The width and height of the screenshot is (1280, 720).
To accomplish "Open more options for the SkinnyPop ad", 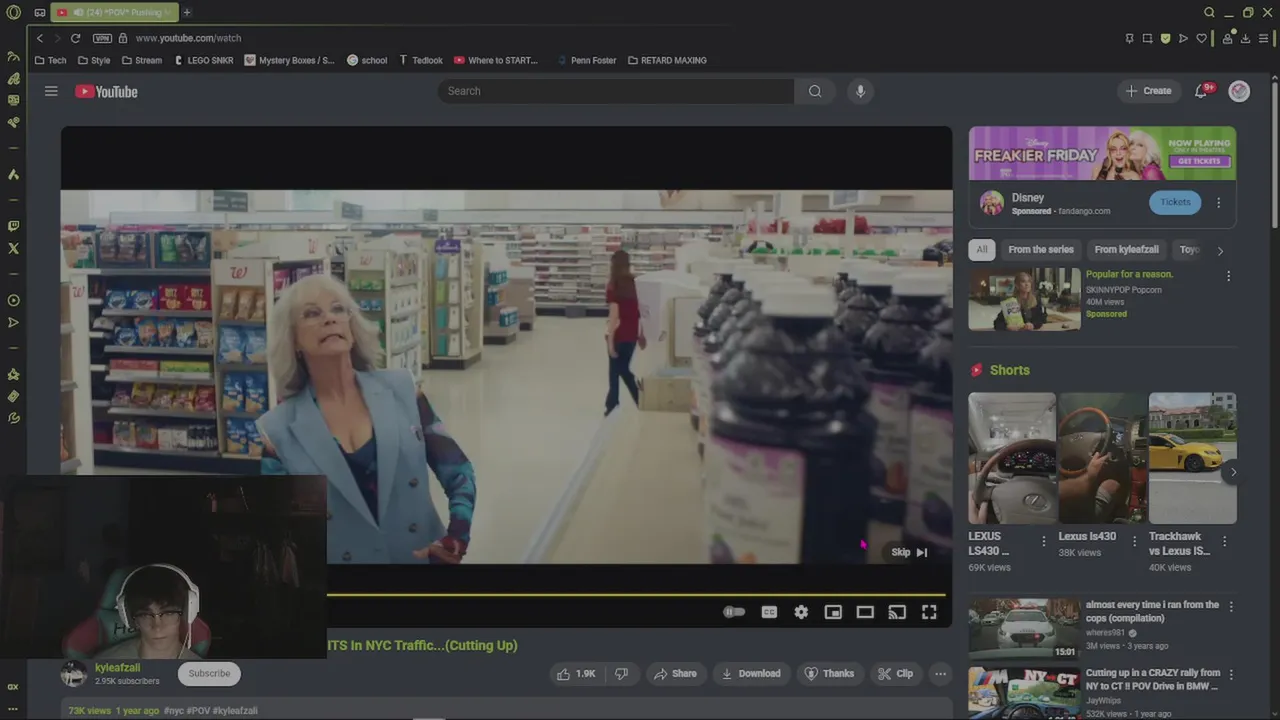I will [1228, 276].
